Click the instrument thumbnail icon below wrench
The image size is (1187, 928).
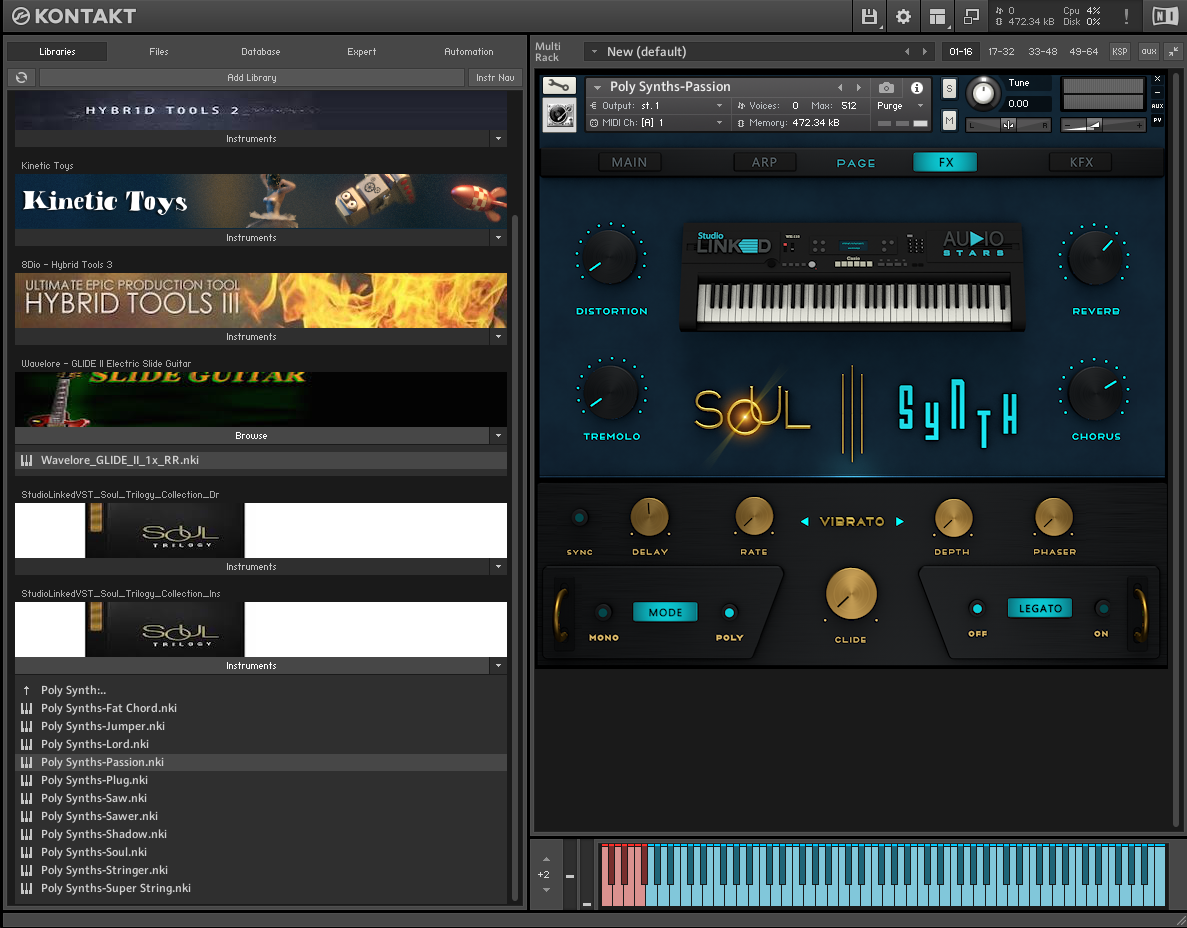(x=559, y=115)
